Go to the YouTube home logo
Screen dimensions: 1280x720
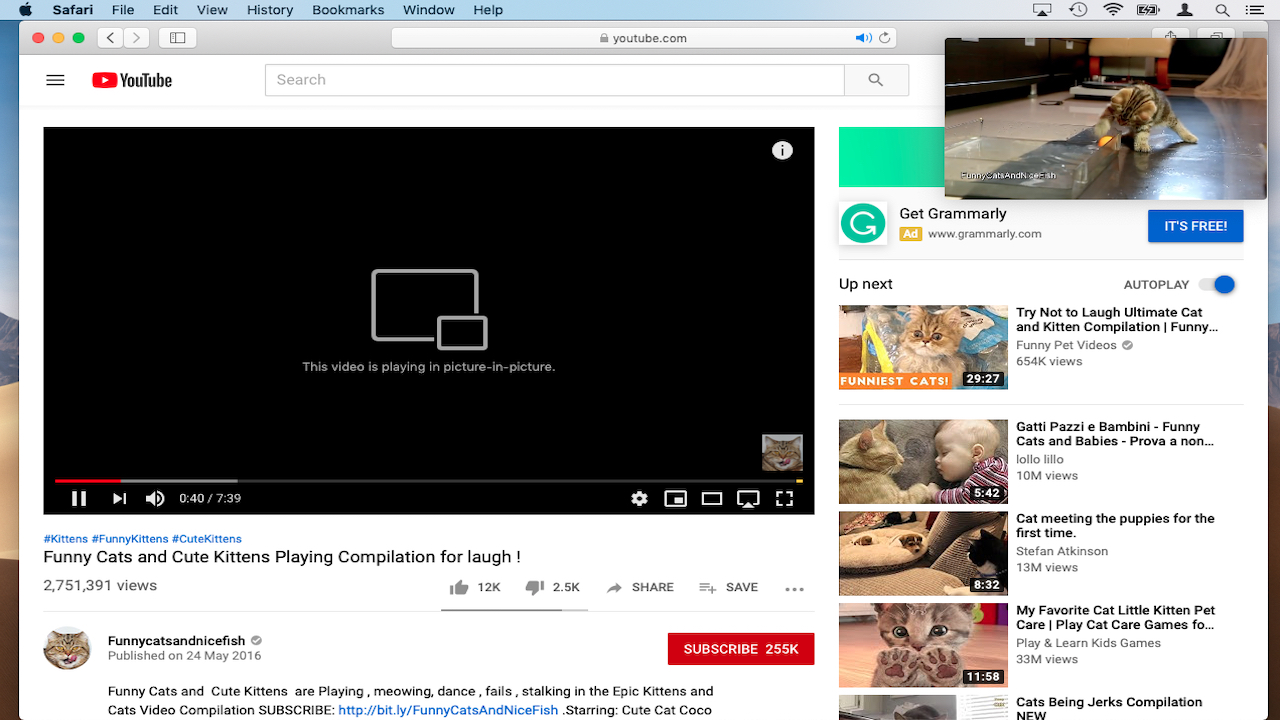[132, 80]
